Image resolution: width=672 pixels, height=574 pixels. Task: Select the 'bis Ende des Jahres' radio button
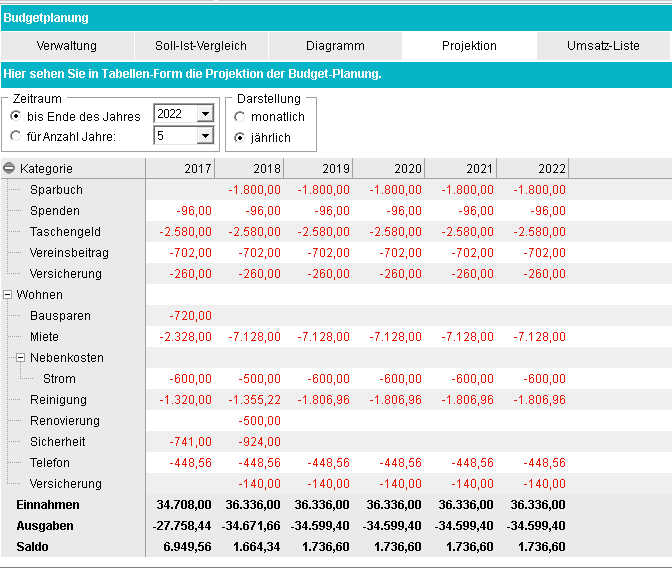15,116
